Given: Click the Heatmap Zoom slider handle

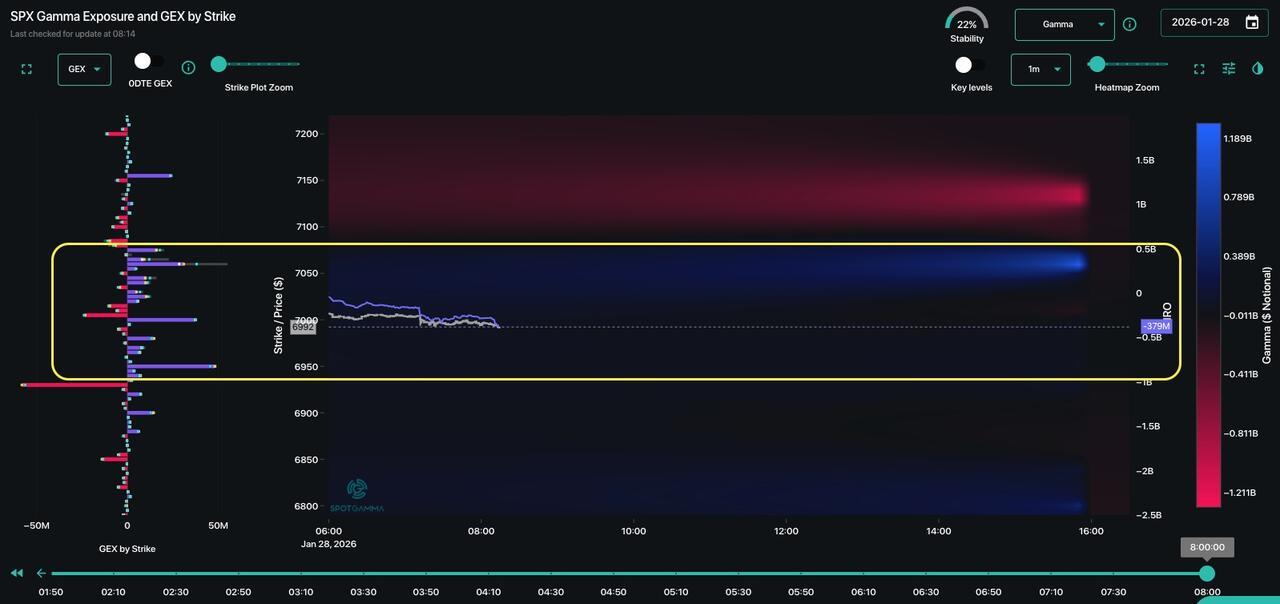Looking at the screenshot, I should tap(1097, 65).
